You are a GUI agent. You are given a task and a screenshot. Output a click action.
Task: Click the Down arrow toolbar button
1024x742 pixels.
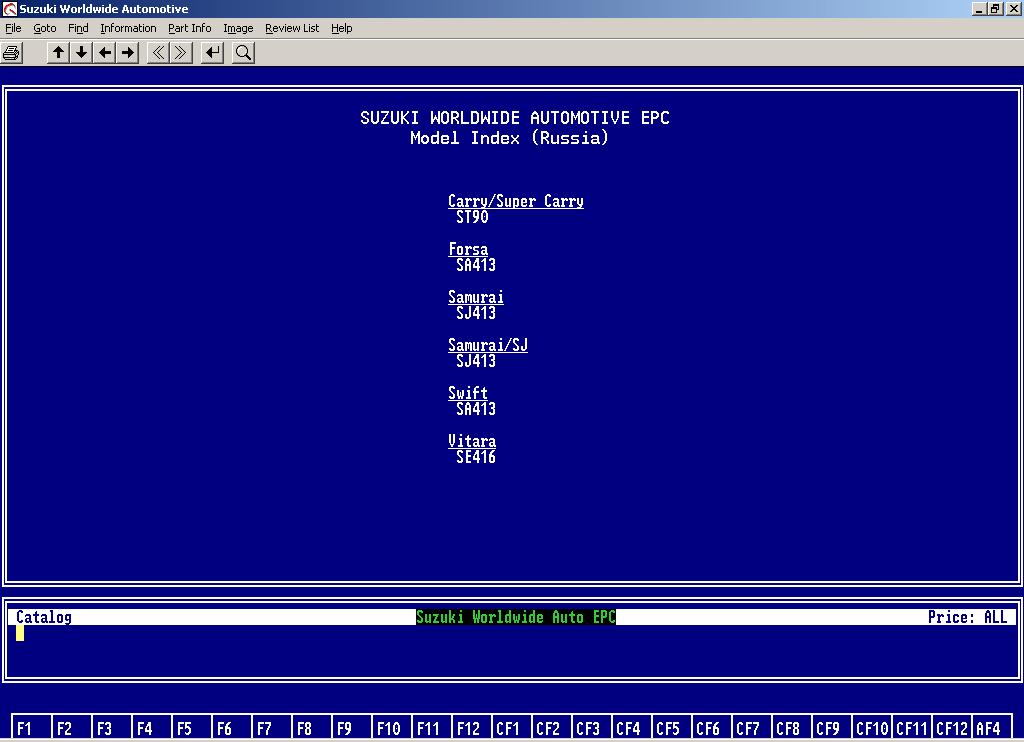tap(82, 53)
